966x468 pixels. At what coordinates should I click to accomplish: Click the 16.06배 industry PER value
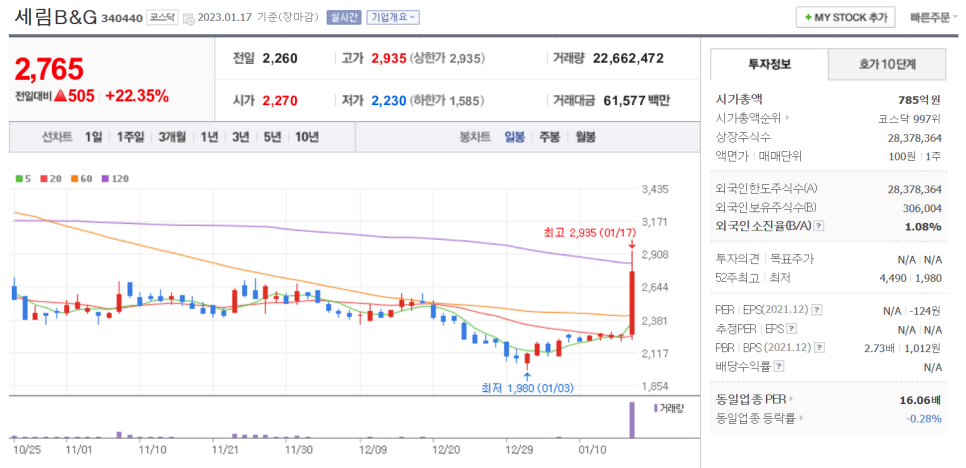(920, 400)
